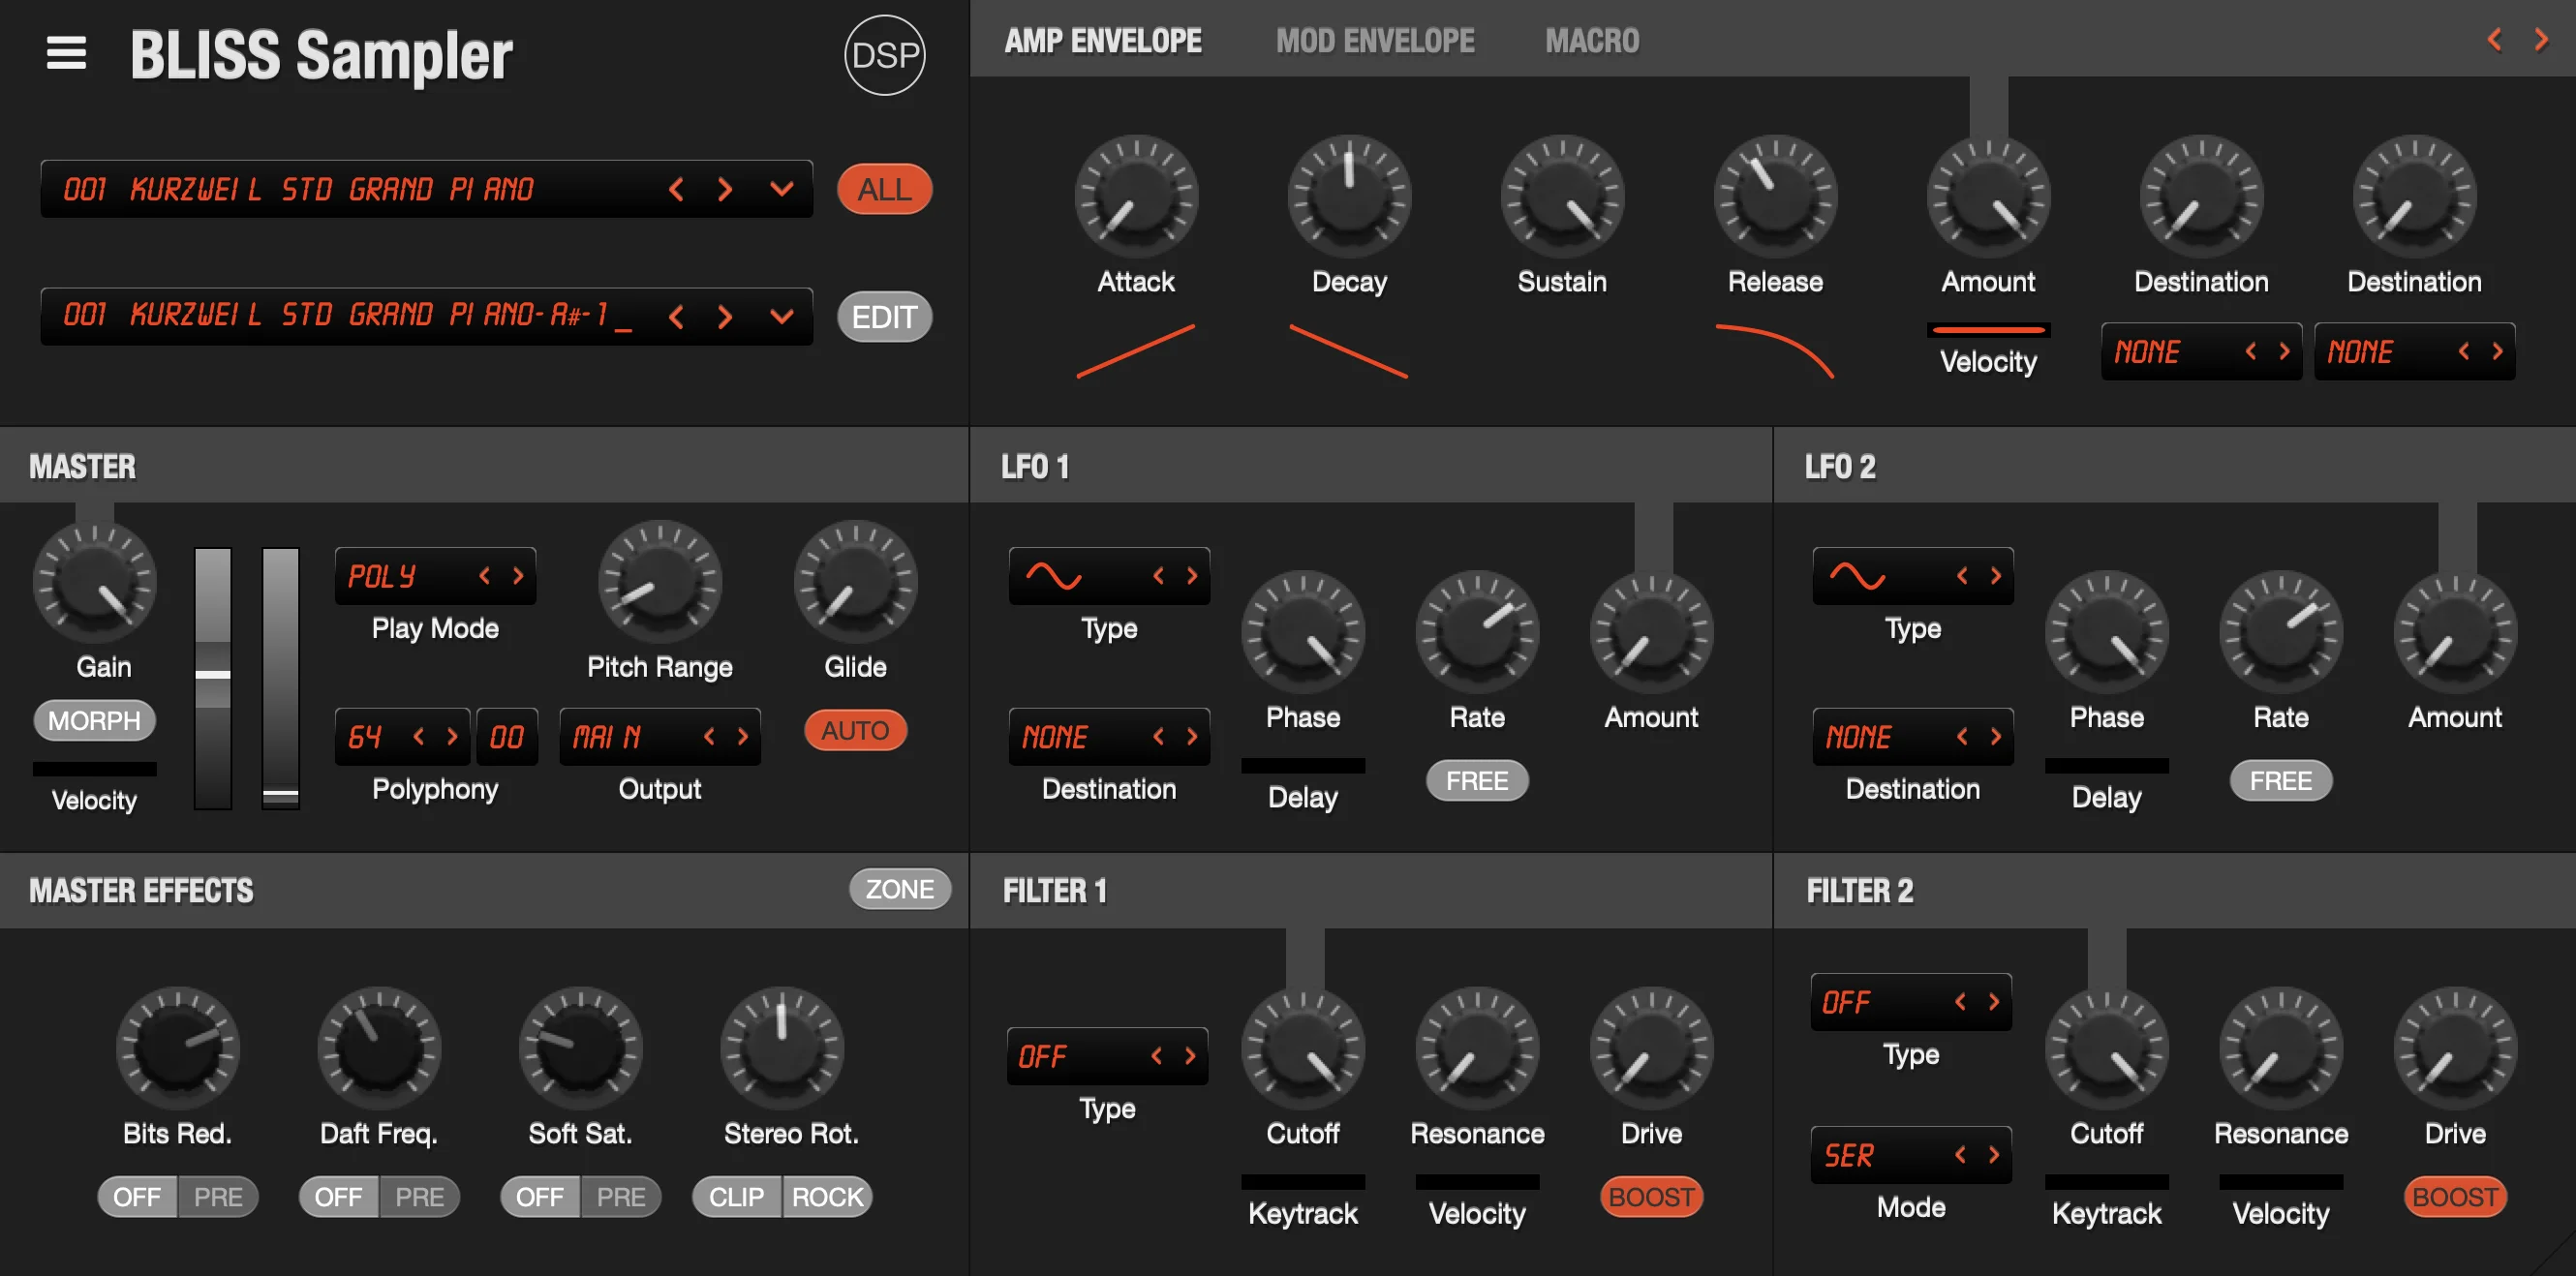2576x1276 pixels.
Task: Go to previous zone sample
Action: [677, 317]
